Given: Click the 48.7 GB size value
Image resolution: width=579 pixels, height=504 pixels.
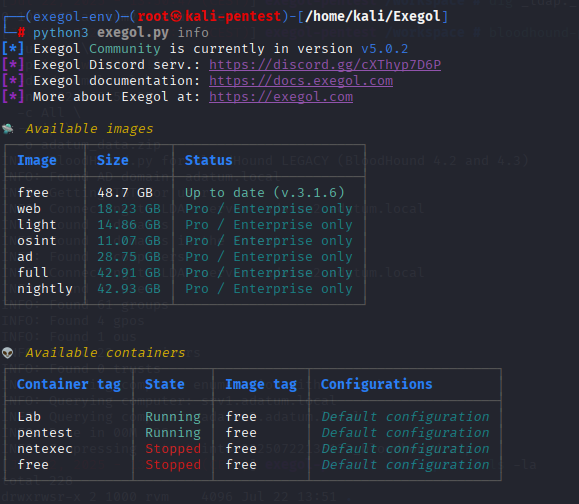Looking at the screenshot, I should coord(125,192).
